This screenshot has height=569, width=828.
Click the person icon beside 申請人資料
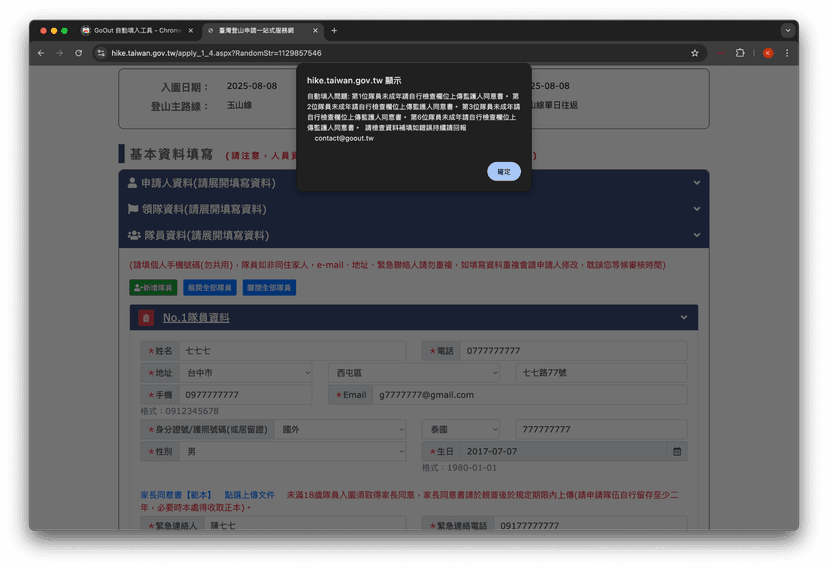[132, 183]
